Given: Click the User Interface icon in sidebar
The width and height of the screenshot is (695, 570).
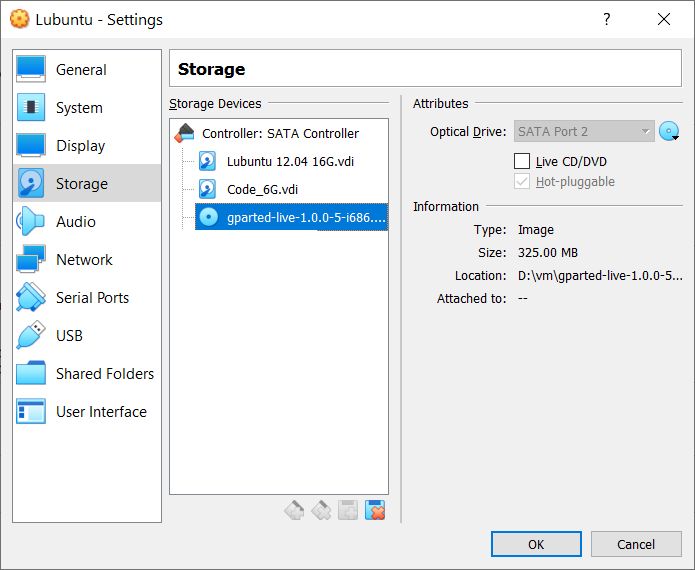Looking at the screenshot, I should 31,411.
